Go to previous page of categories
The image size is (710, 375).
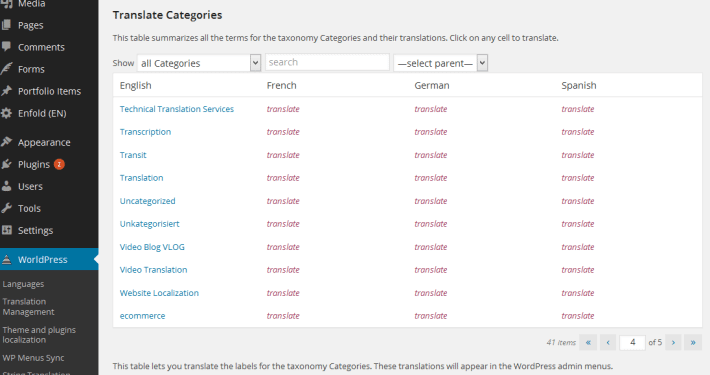click(x=608, y=342)
